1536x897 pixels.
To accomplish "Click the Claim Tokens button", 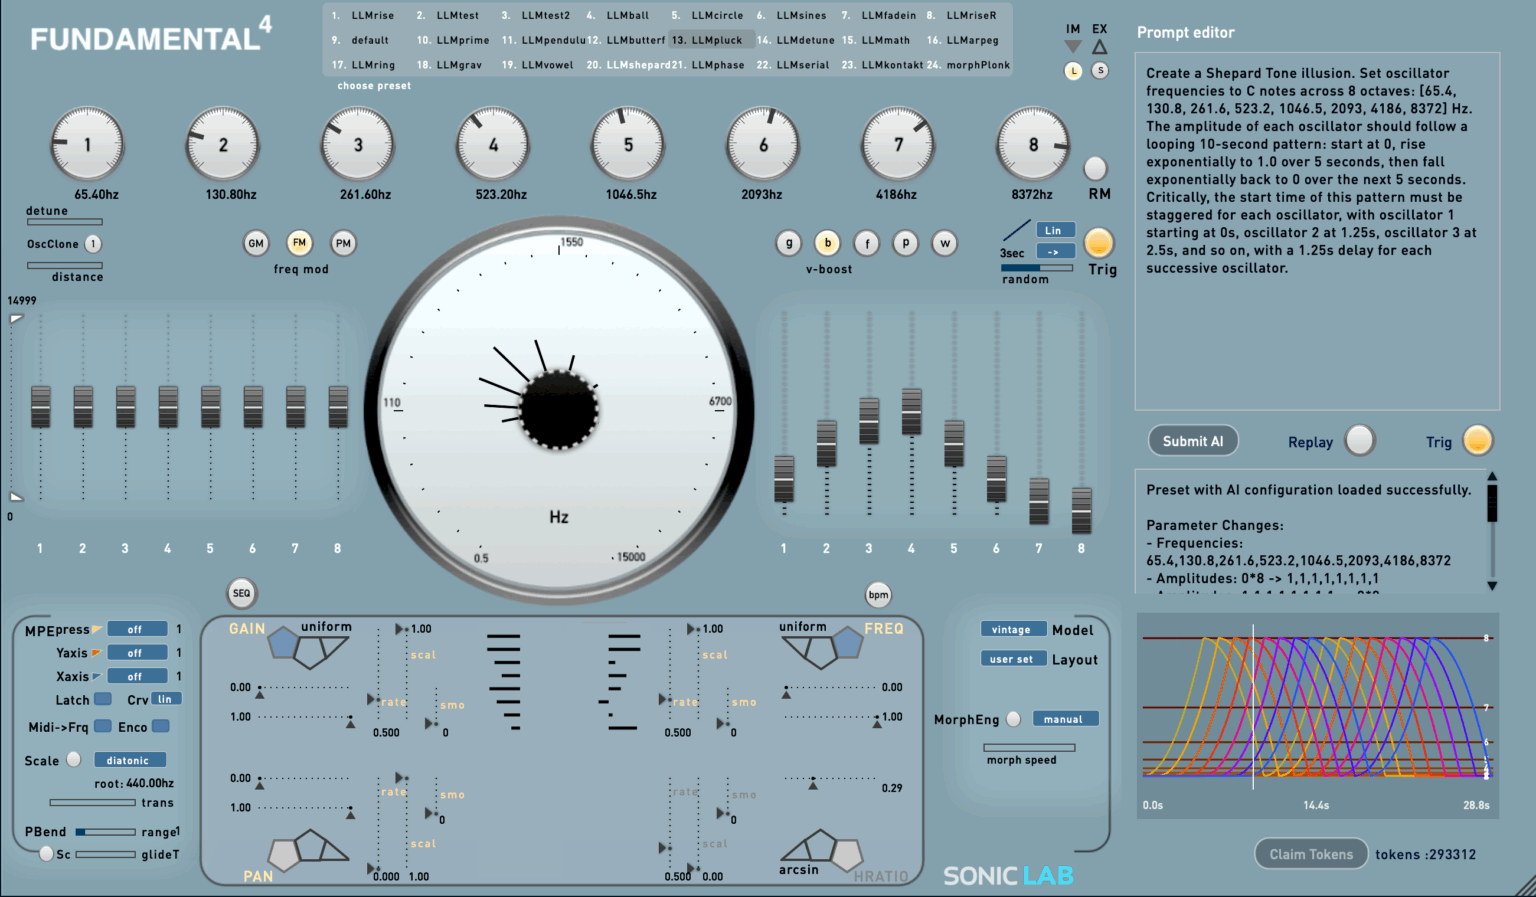I will (1310, 853).
